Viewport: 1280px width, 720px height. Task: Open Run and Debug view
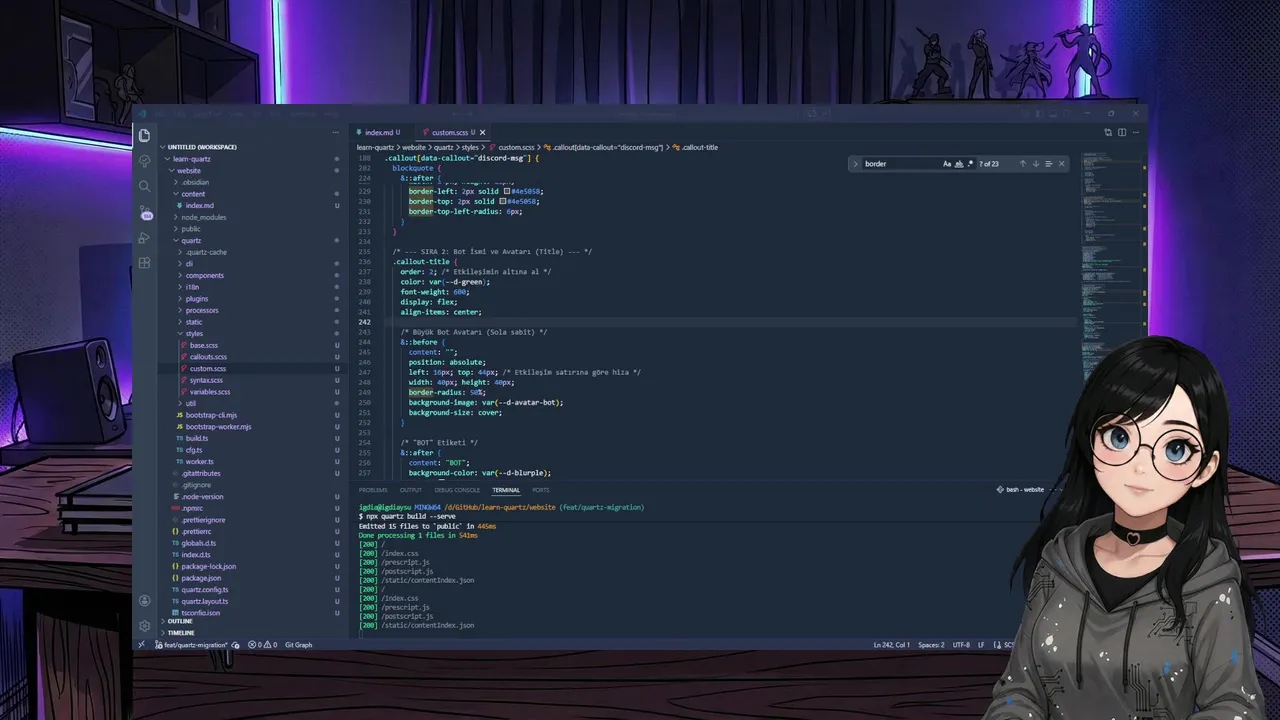[145, 238]
